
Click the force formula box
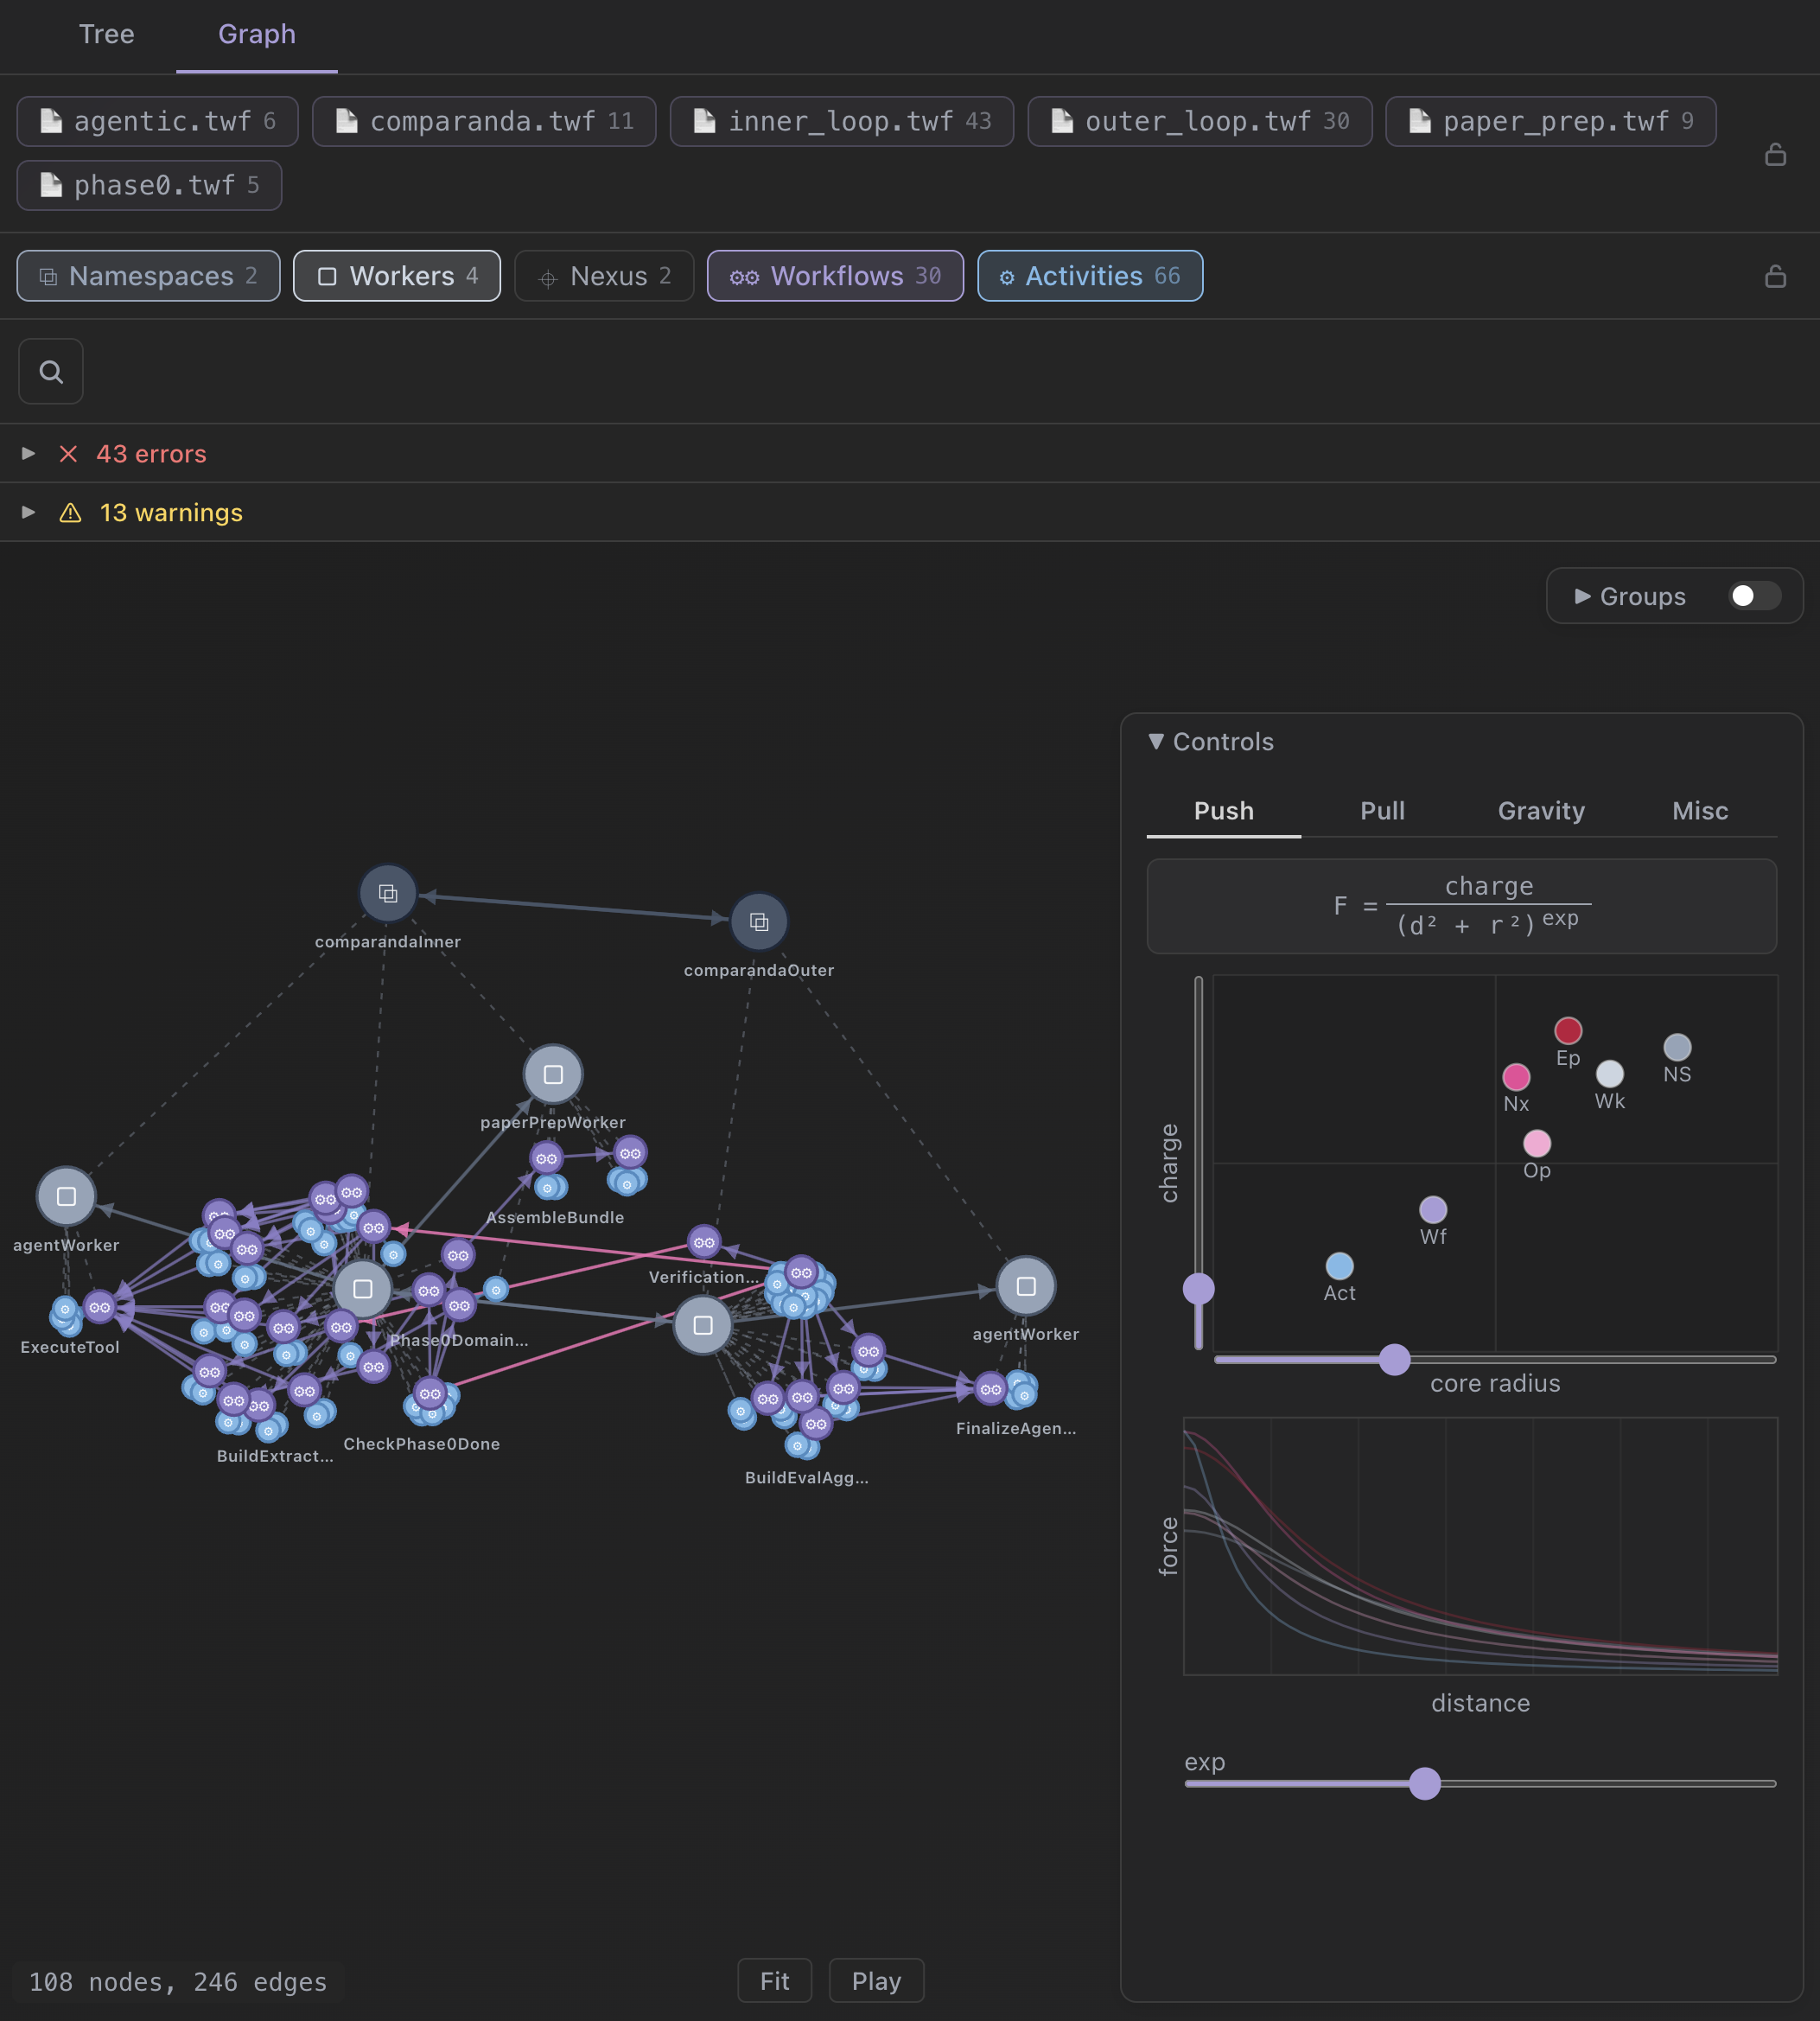(1461, 906)
